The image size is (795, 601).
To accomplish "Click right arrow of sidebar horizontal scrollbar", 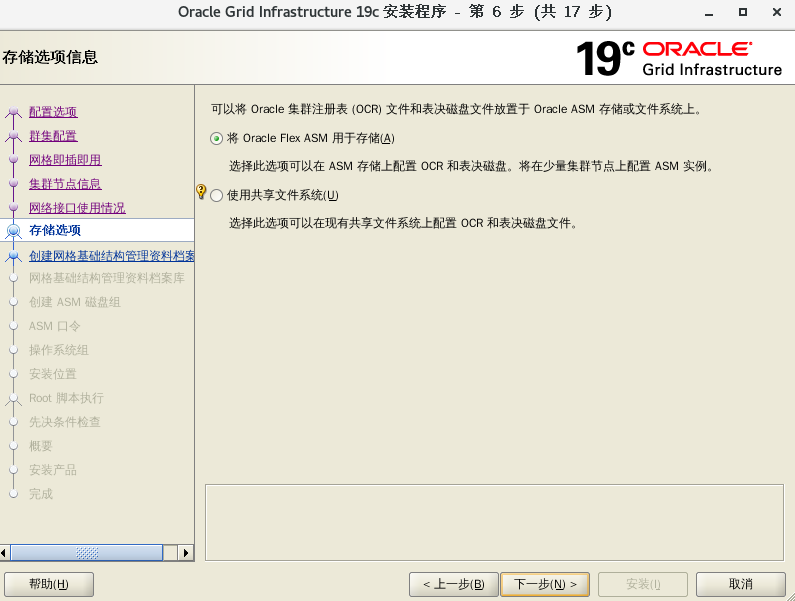I will tap(186, 553).
